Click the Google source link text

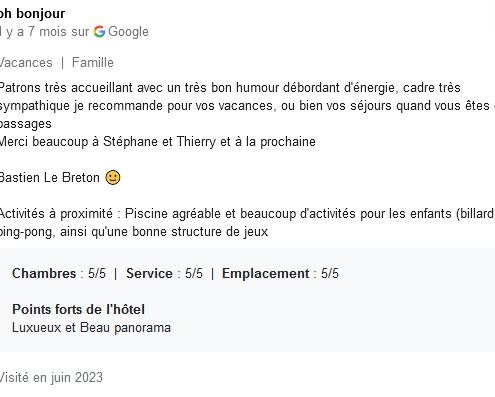(128, 32)
